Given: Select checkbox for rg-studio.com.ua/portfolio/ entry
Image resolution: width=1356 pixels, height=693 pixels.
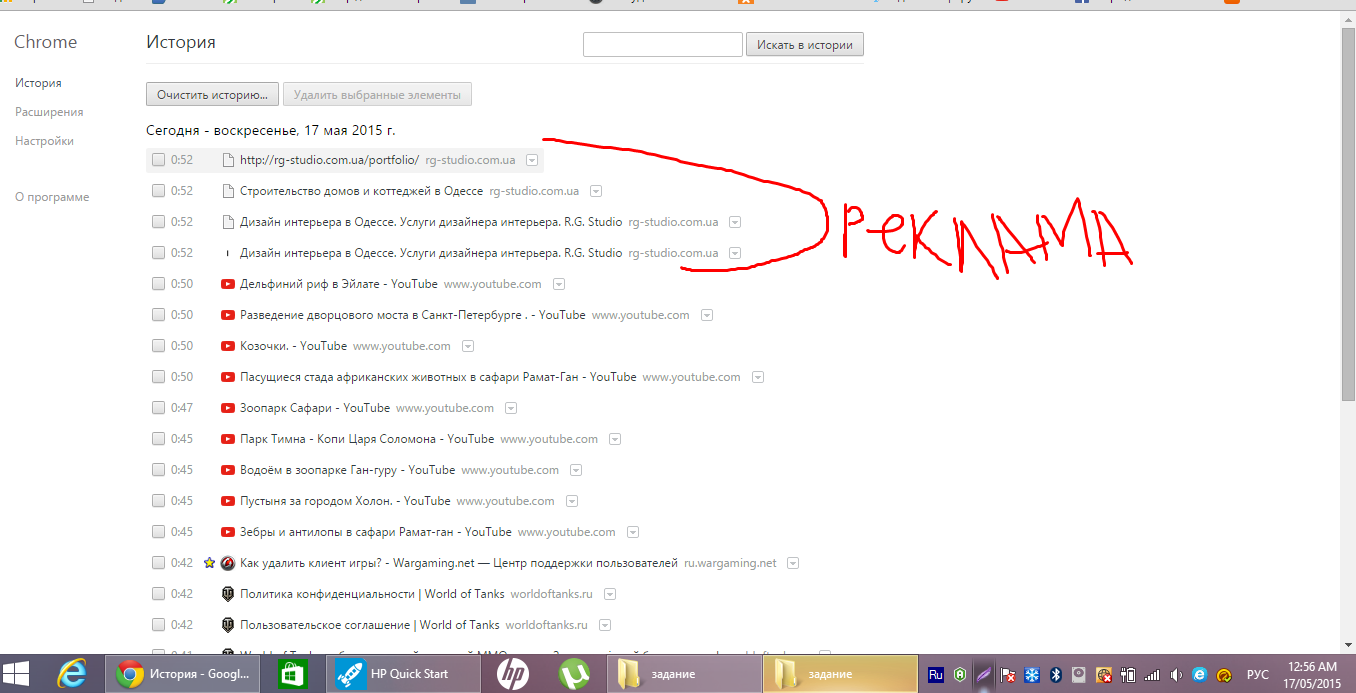Looking at the screenshot, I should click(x=158, y=160).
